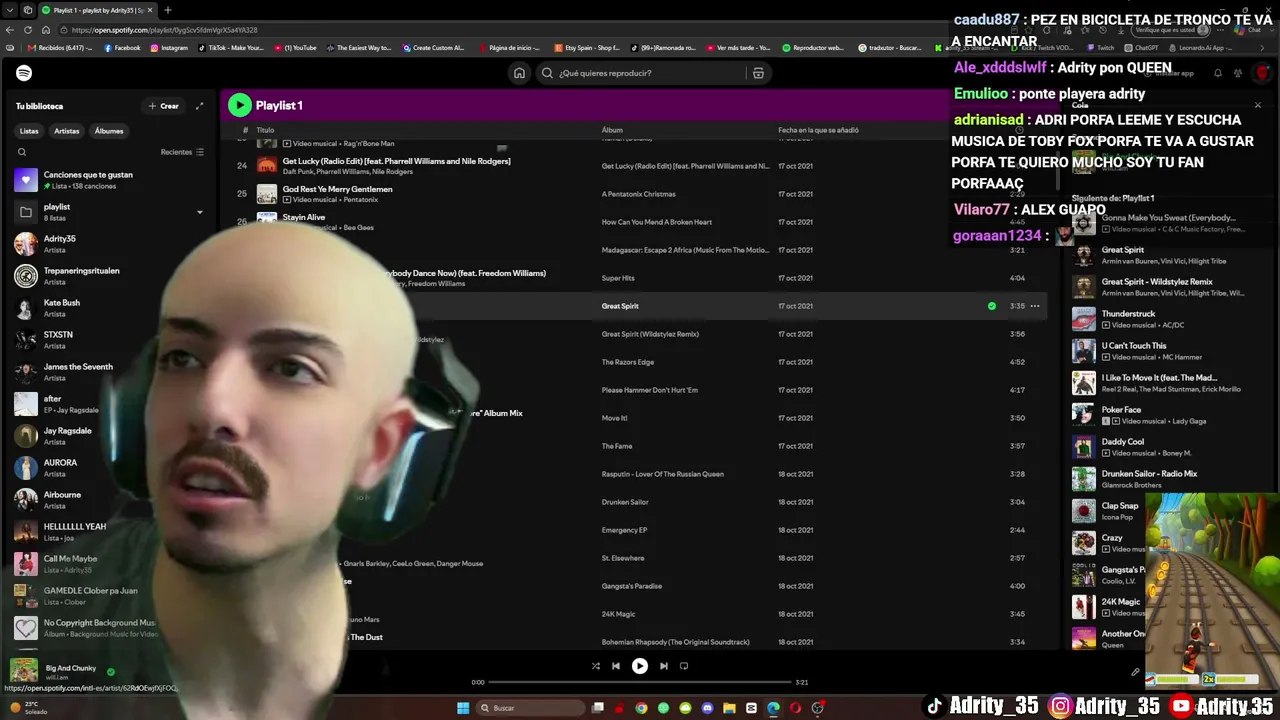This screenshot has width=1280, height=720.
Task: Filter library by Álbumes
Action: pos(109,131)
